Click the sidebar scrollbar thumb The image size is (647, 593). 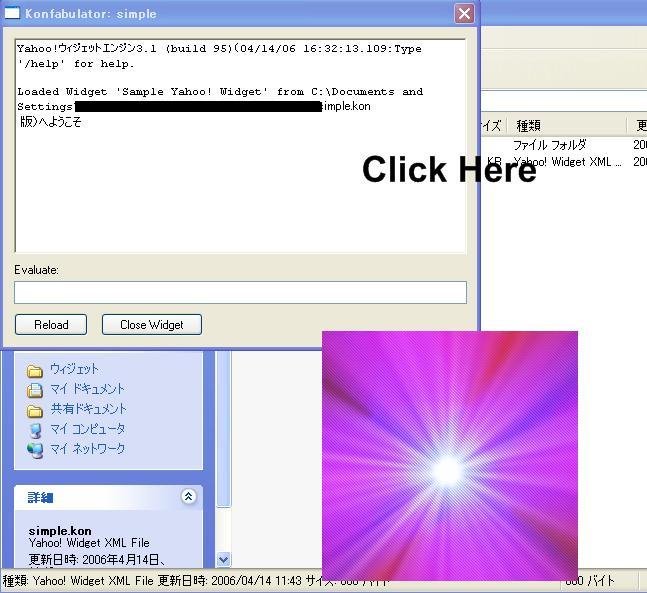(224, 429)
